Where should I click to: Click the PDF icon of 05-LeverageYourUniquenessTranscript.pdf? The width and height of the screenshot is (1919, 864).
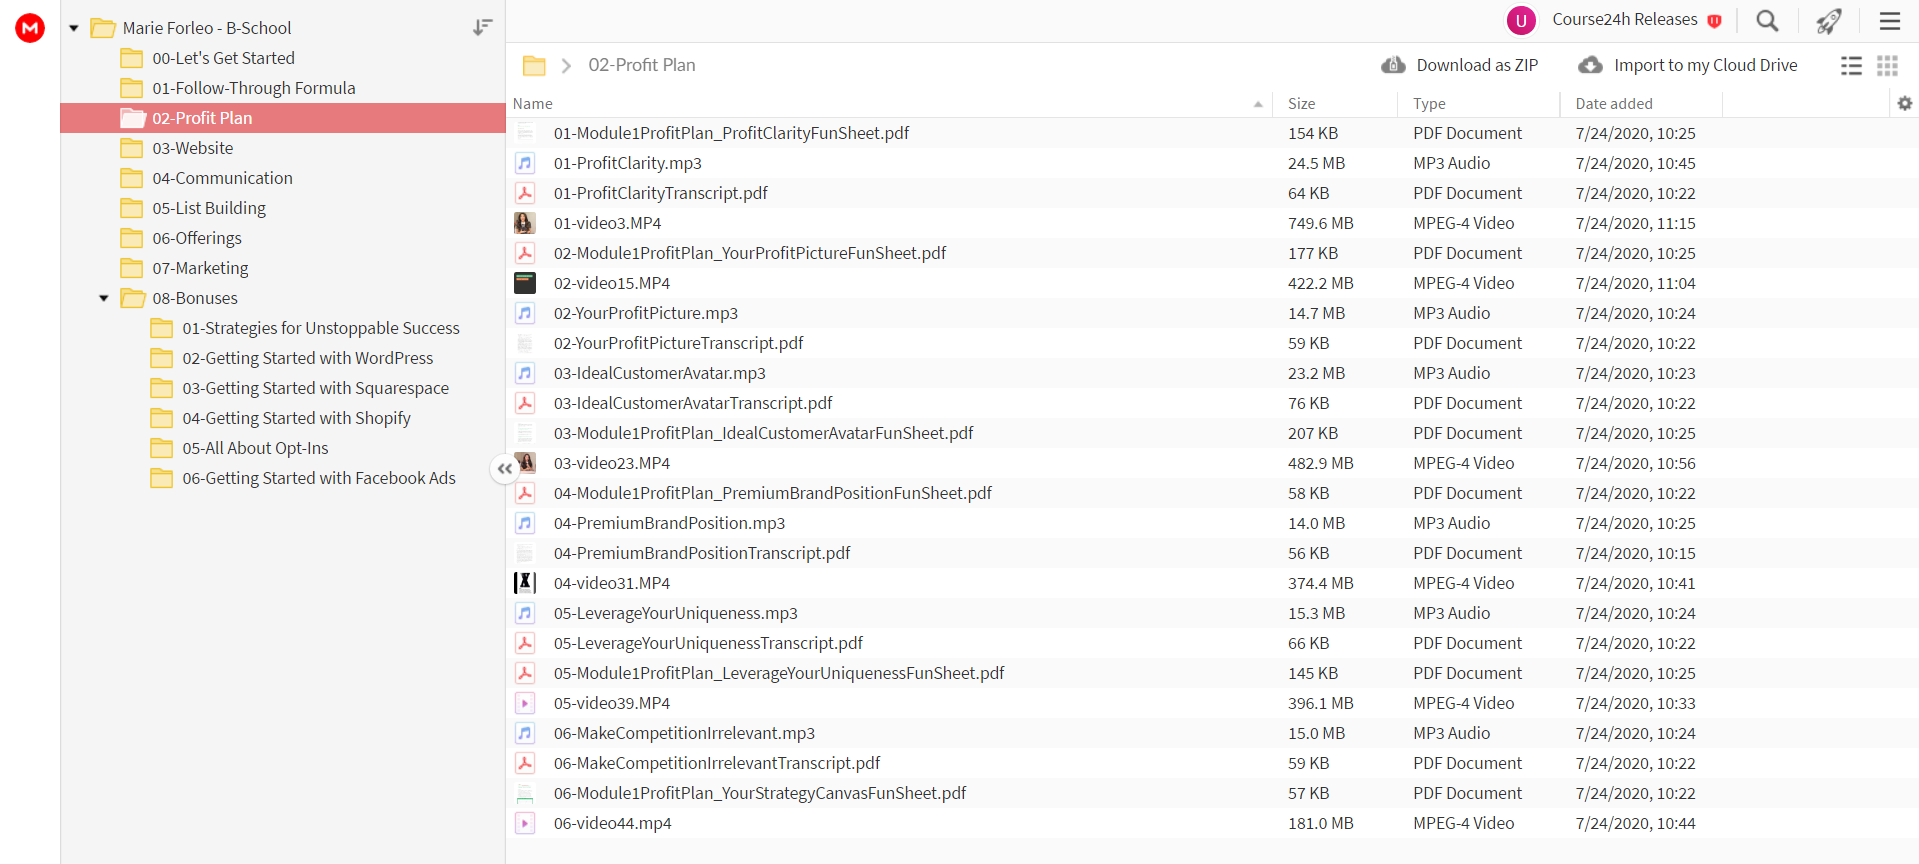point(525,643)
